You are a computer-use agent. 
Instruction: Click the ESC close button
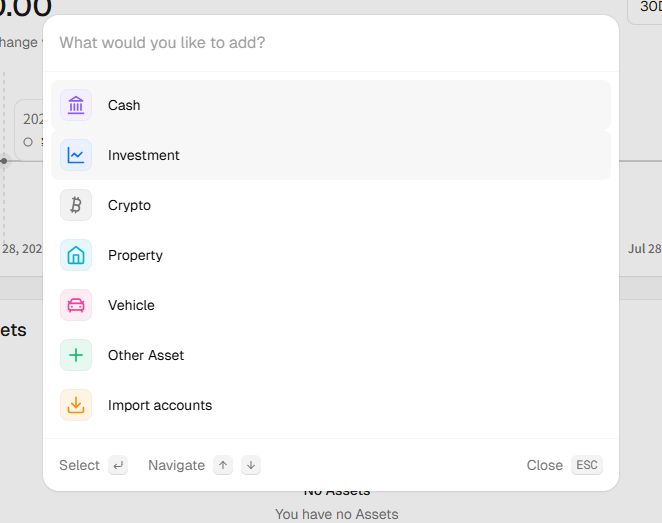pyautogui.click(x=587, y=465)
